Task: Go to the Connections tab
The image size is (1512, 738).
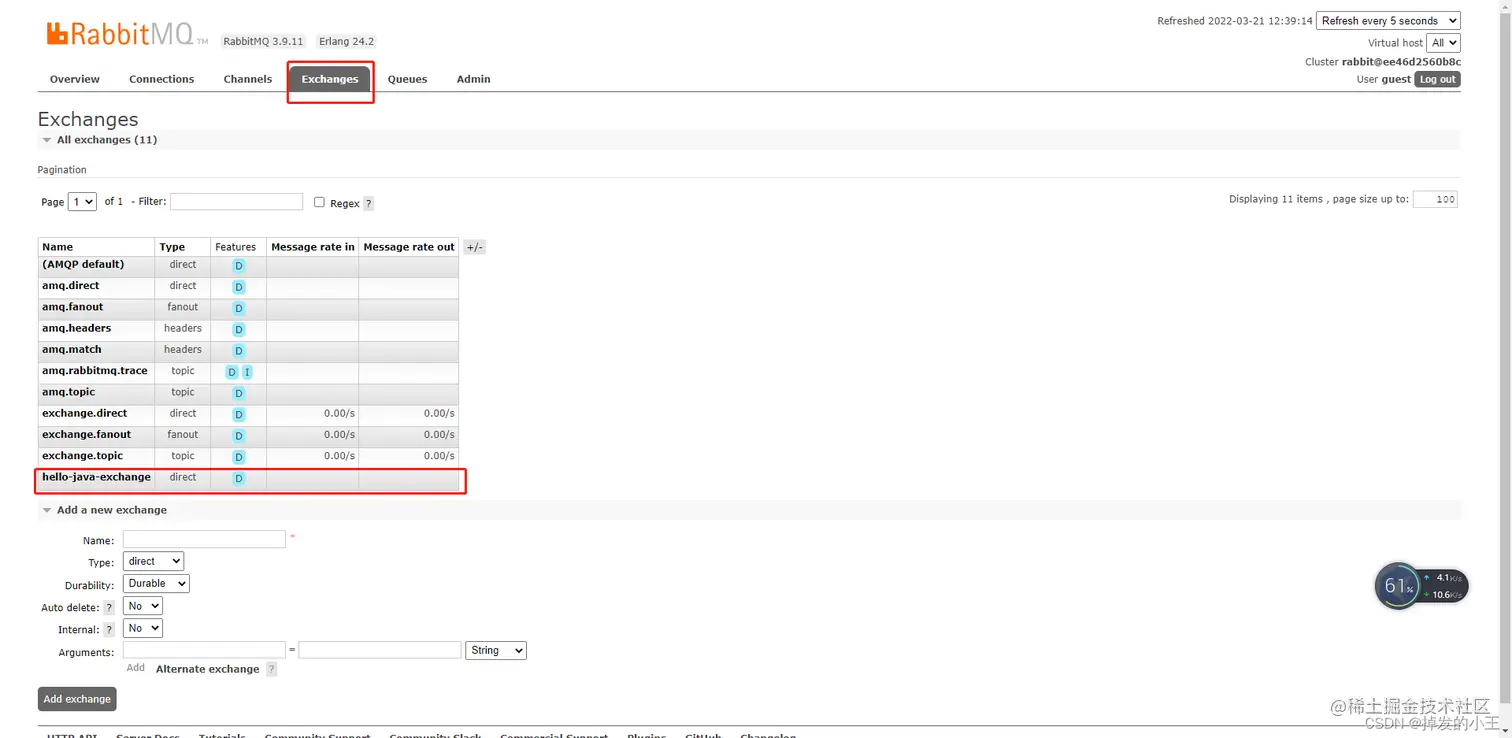Action: (162, 79)
